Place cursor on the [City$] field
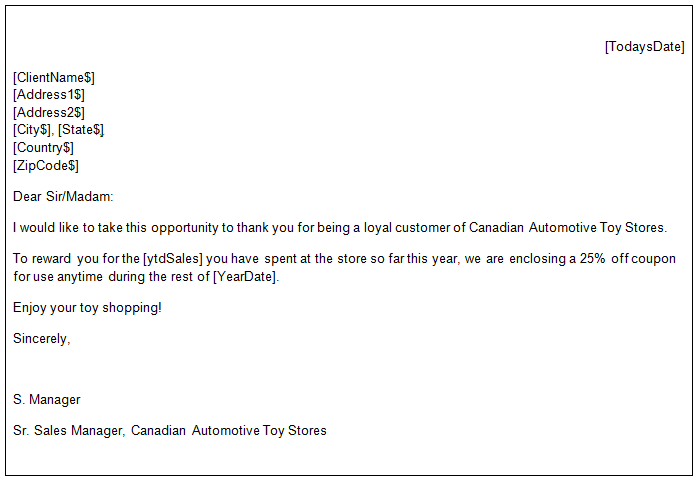This screenshot has width=699, height=482. click(31, 130)
